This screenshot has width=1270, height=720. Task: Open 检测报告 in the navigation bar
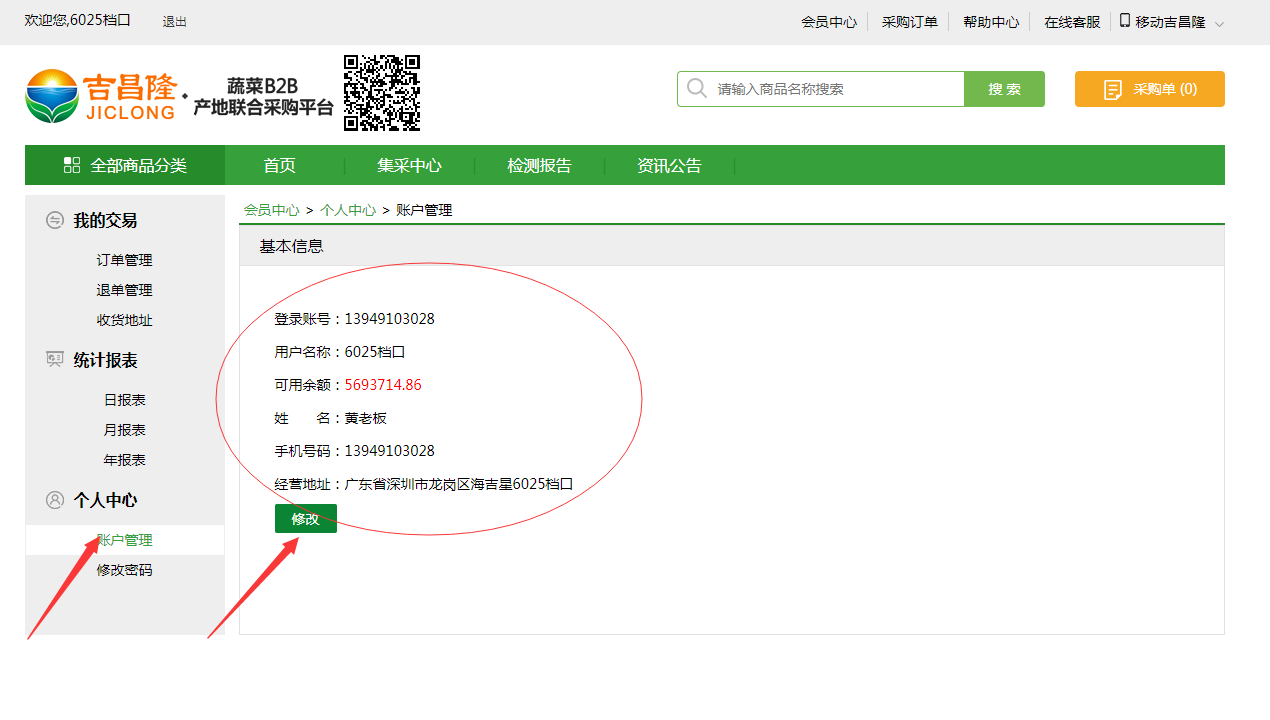point(539,166)
